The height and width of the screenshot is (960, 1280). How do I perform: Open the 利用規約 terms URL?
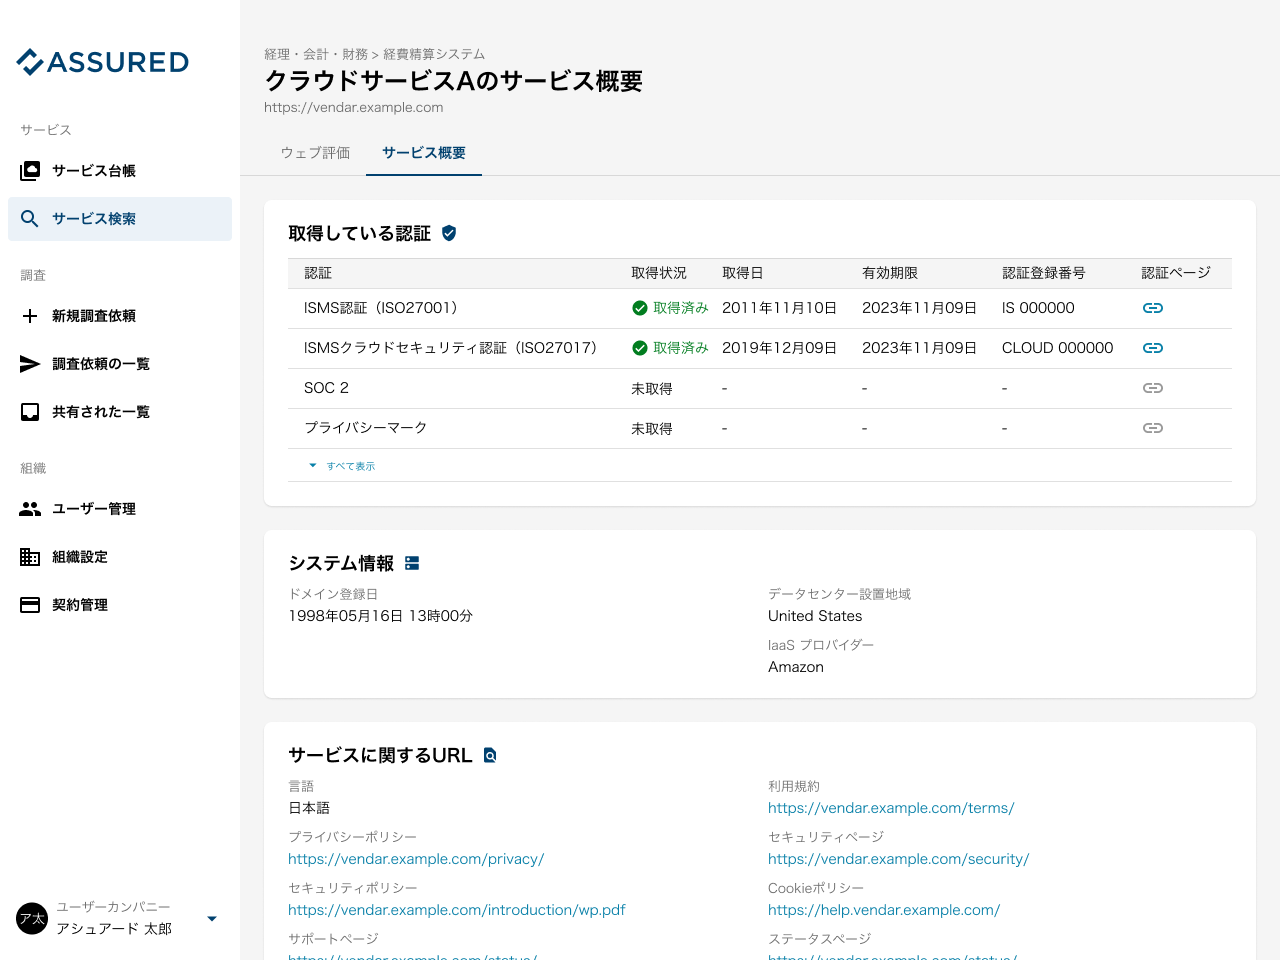pyautogui.click(x=890, y=807)
